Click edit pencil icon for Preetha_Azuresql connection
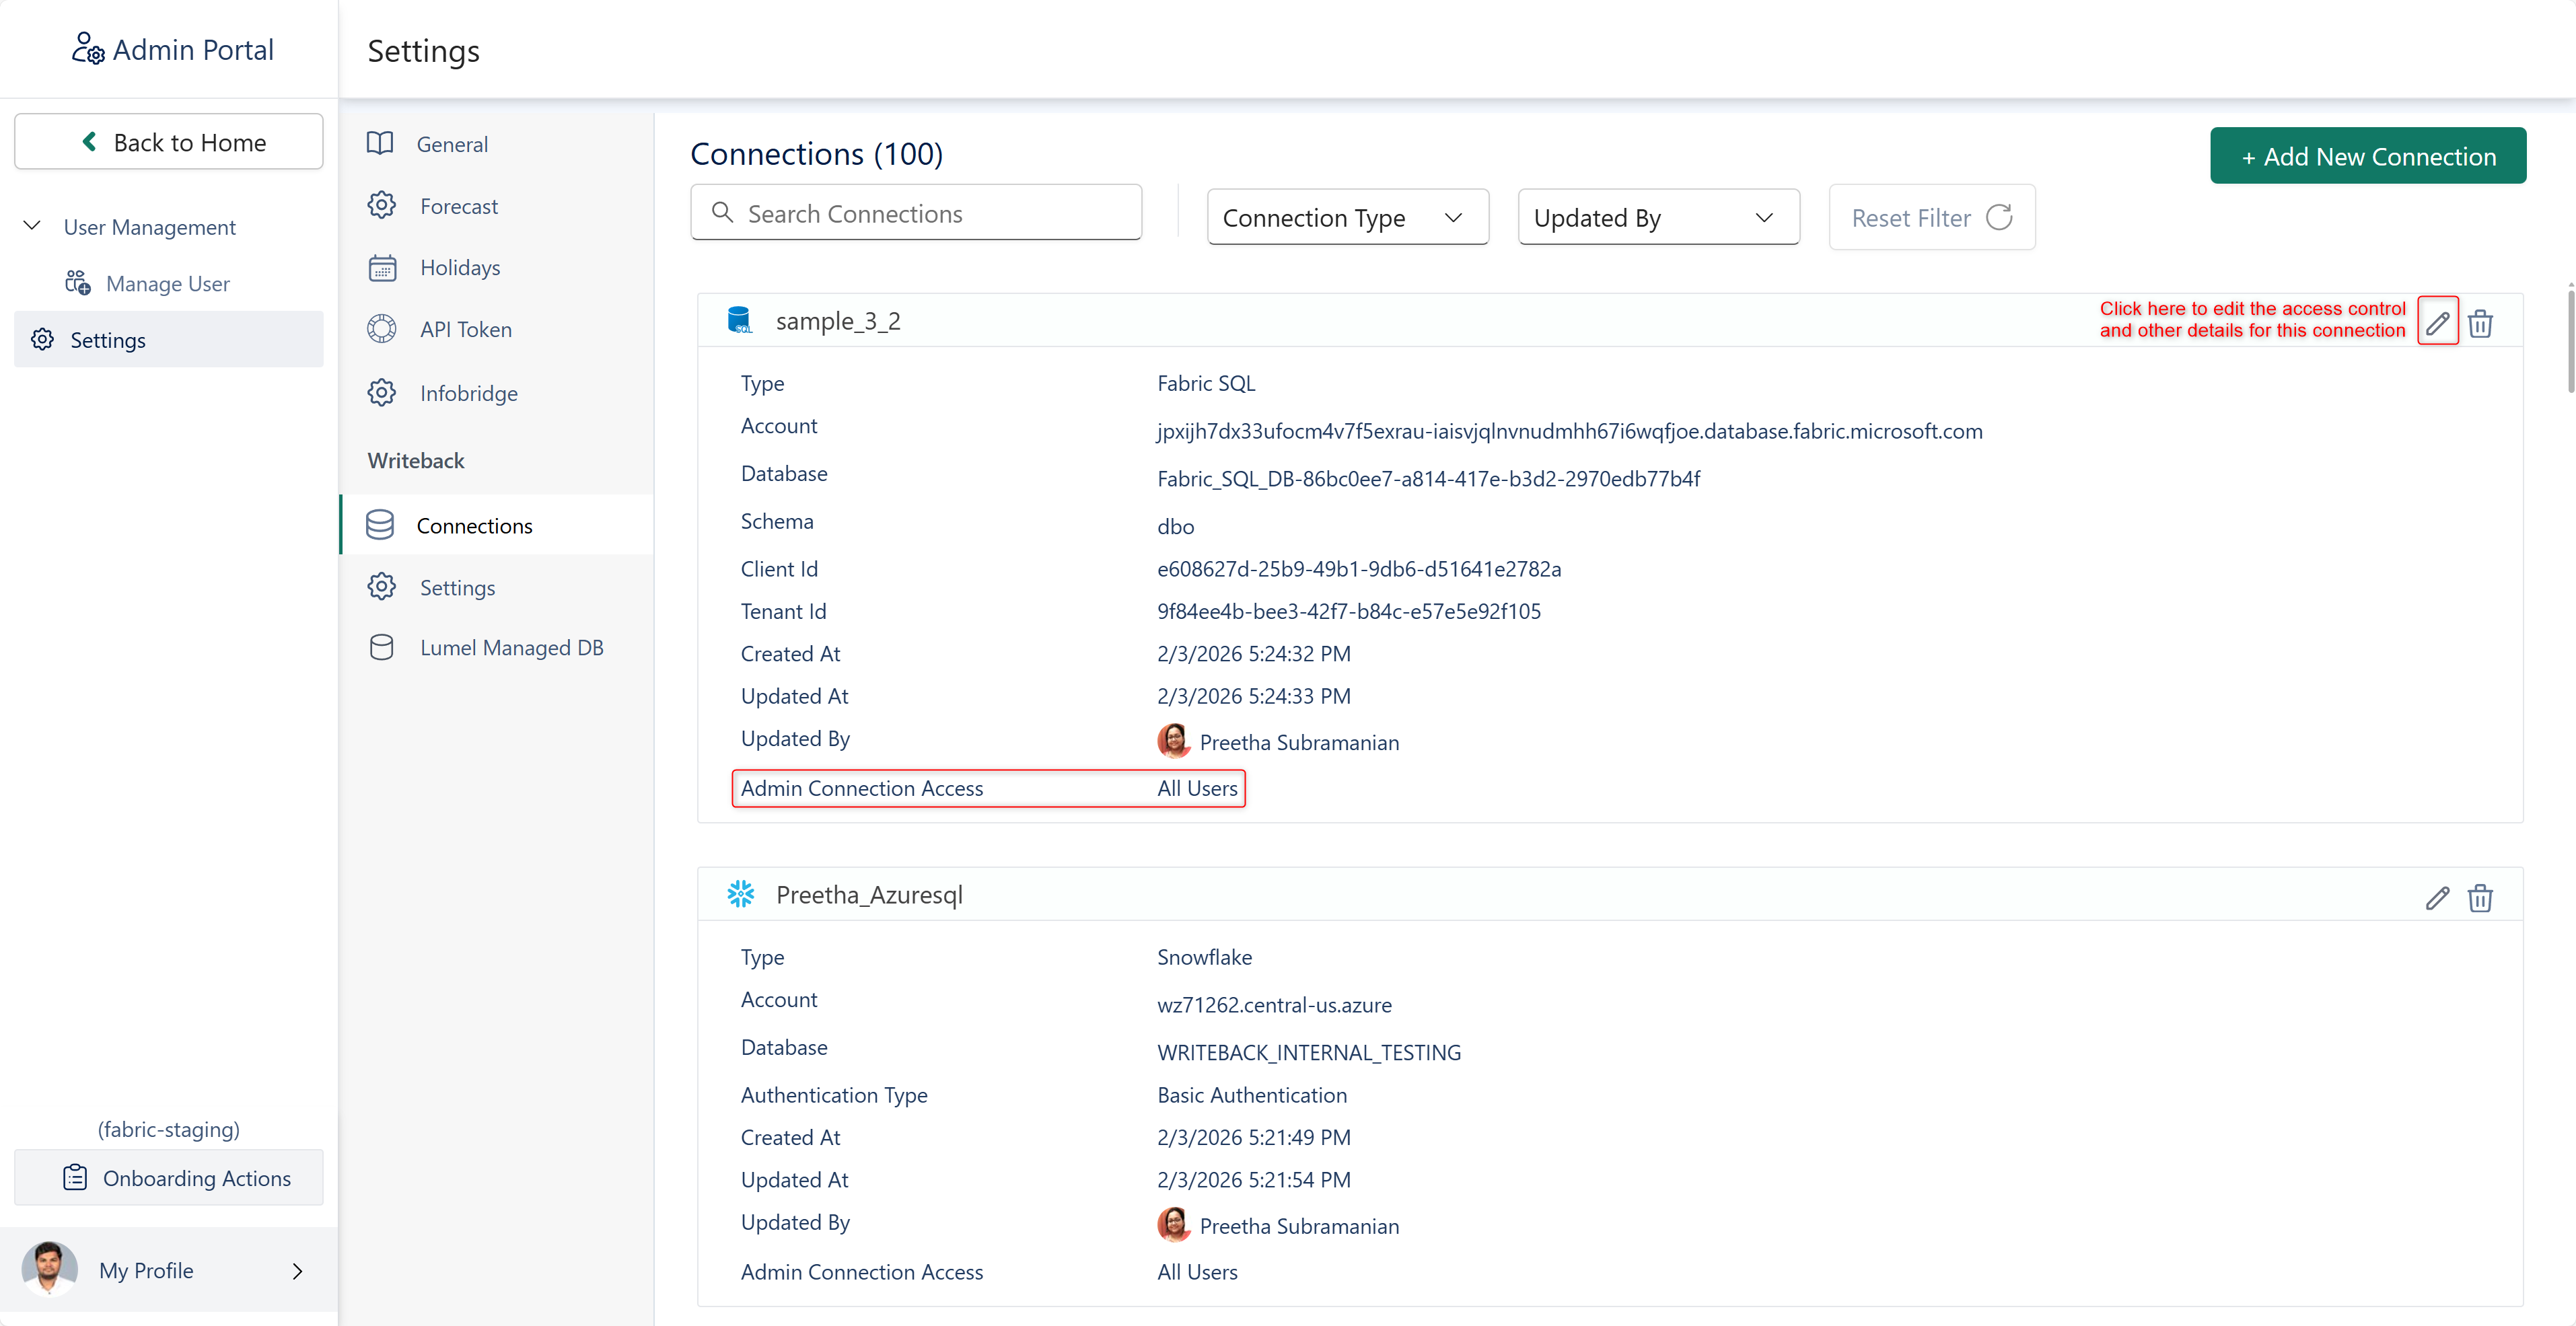2576x1326 pixels. (2437, 897)
